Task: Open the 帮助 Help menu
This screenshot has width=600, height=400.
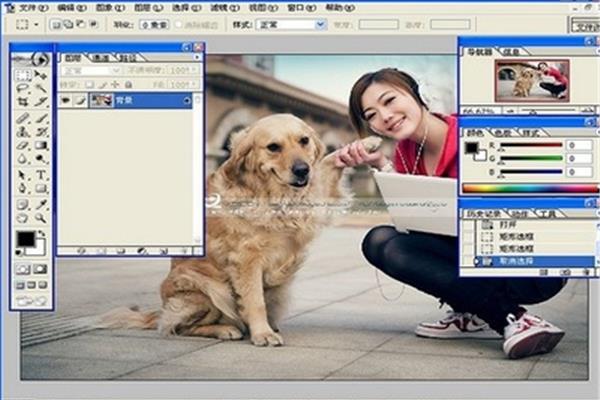Action: click(340, 8)
